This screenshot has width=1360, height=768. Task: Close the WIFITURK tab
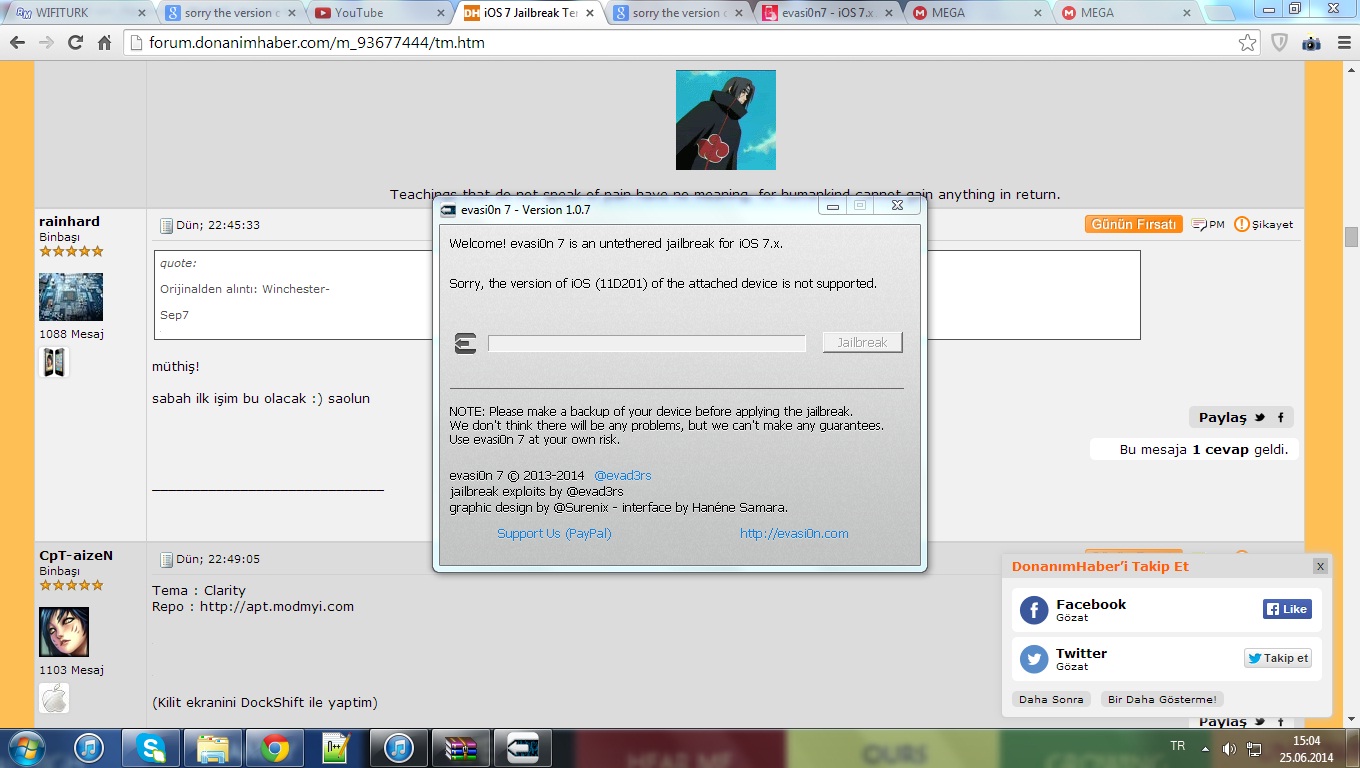141,13
